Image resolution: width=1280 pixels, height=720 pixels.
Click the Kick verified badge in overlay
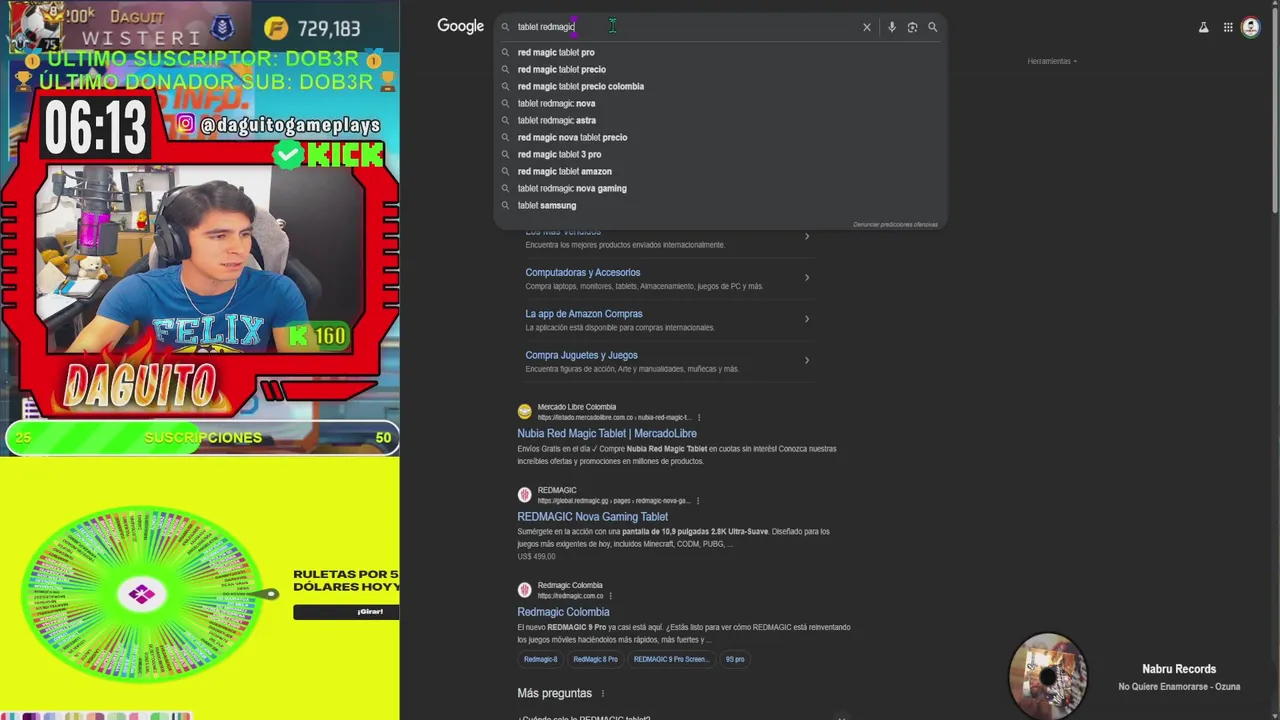[288, 154]
